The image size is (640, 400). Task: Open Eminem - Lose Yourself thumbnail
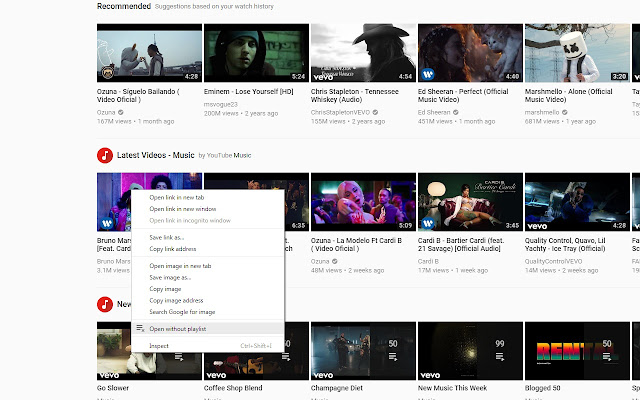(256, 53)
